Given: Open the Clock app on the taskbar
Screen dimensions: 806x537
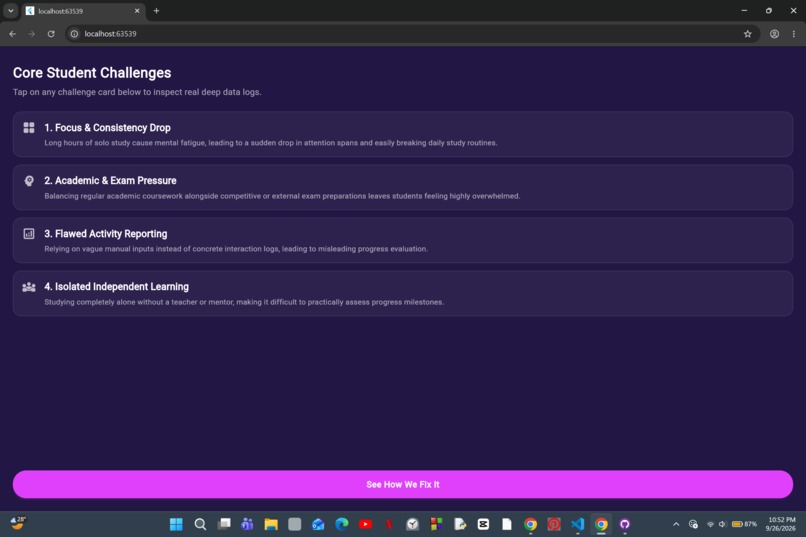Looking at the screenshot, I should point(412,524).
